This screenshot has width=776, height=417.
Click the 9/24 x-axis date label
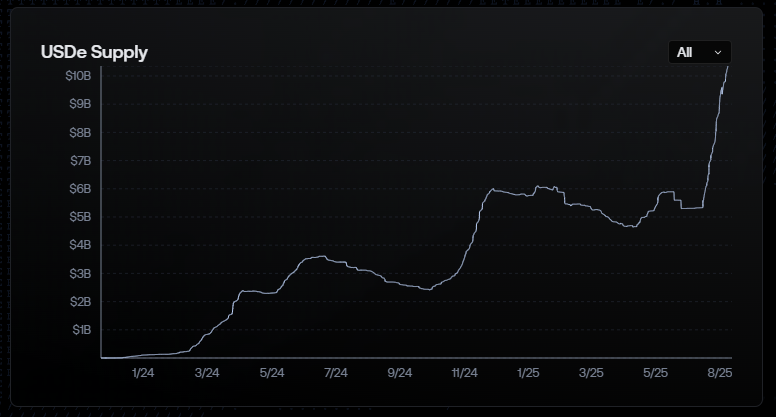coord(399,373)
